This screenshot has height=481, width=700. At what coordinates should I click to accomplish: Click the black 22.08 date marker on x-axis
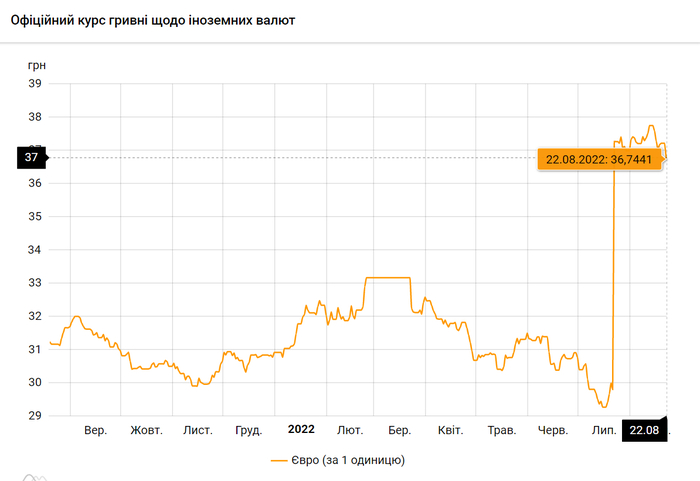click(x=644, y=430)
